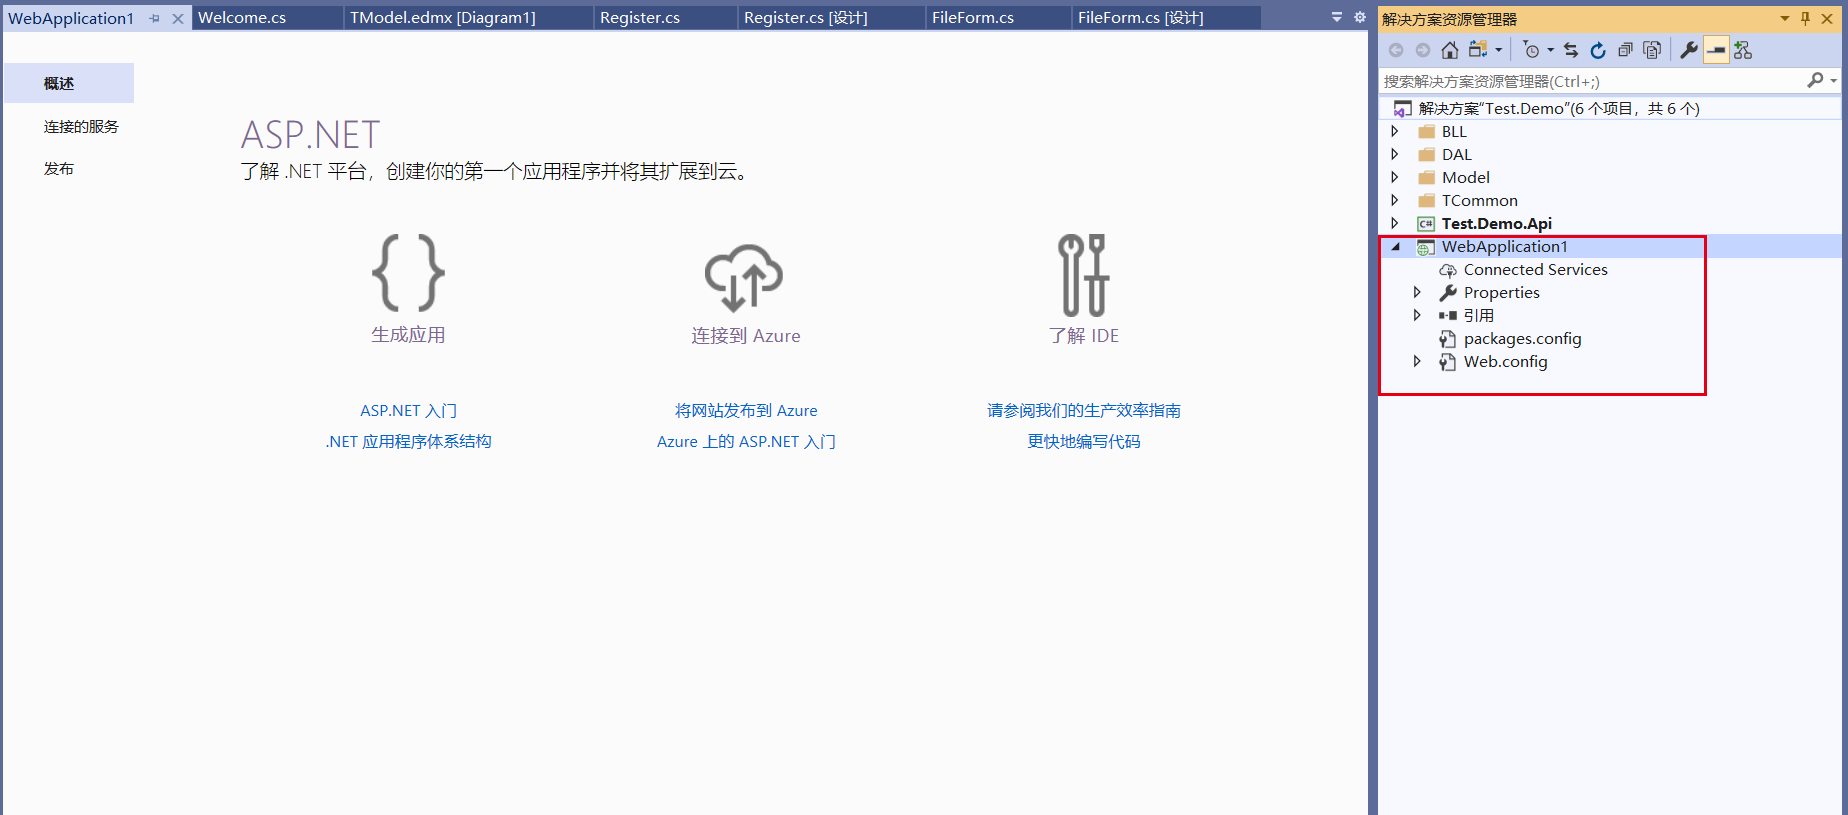Open the 'ASP.NET 入门' link

[x=408, y=410]
